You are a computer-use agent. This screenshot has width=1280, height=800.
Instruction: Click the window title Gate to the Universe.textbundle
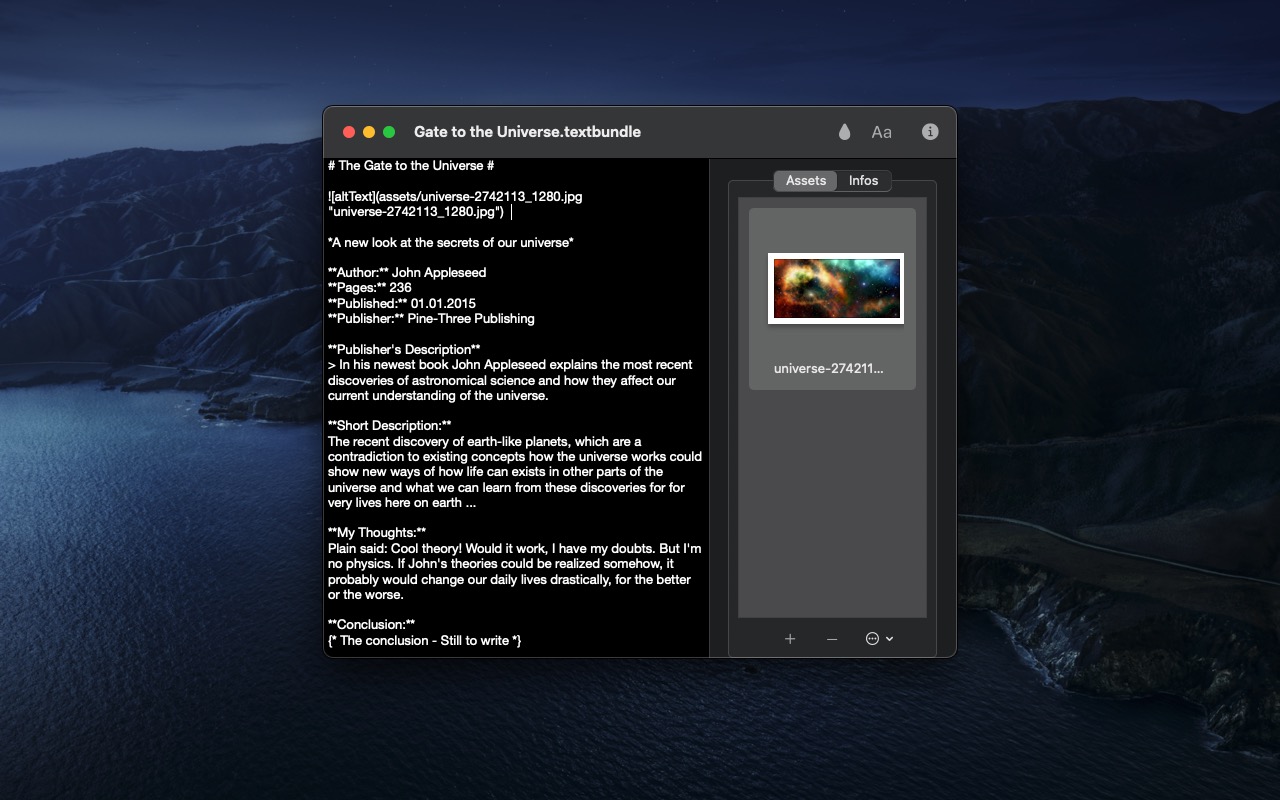coord(527,132)
